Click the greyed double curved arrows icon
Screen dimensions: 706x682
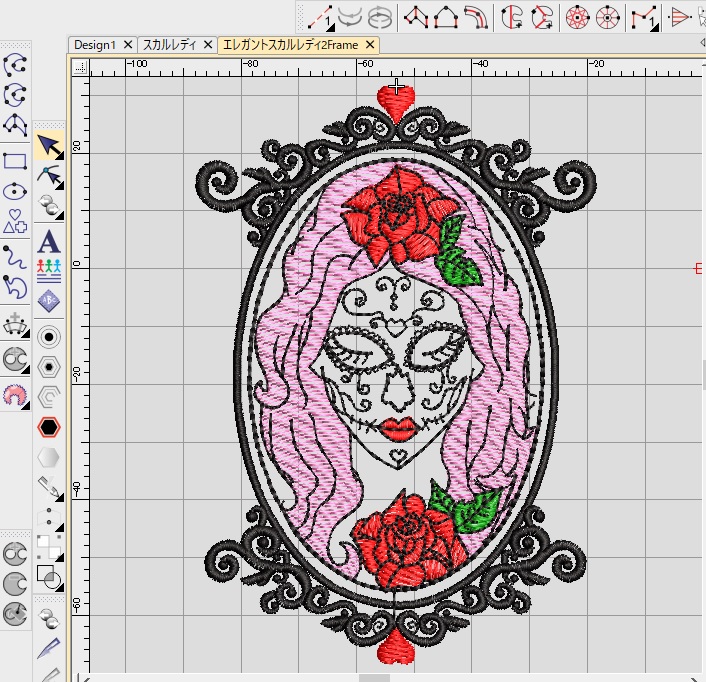coord(350,17)
